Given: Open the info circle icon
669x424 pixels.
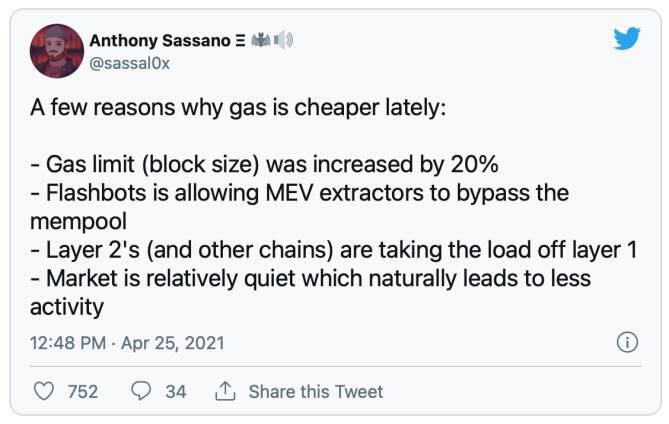Looking at the screenshot, I should [627, 342].
